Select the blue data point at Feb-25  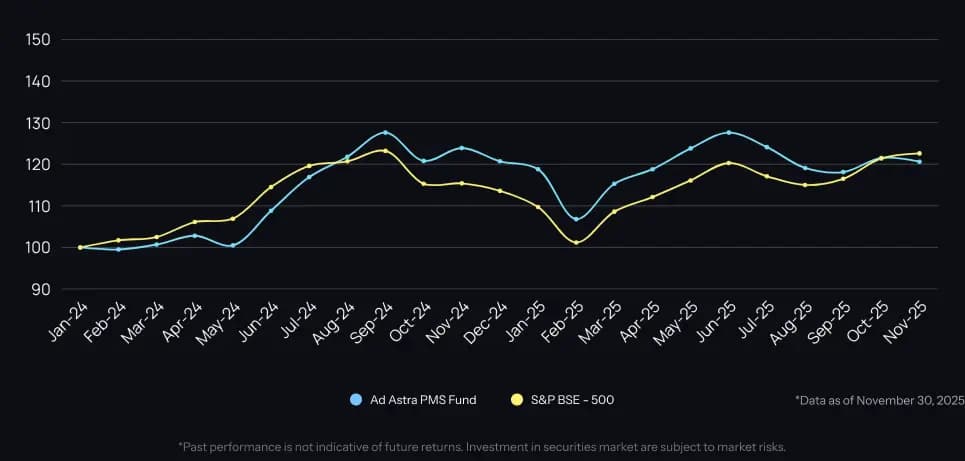[x=576, y=219]
